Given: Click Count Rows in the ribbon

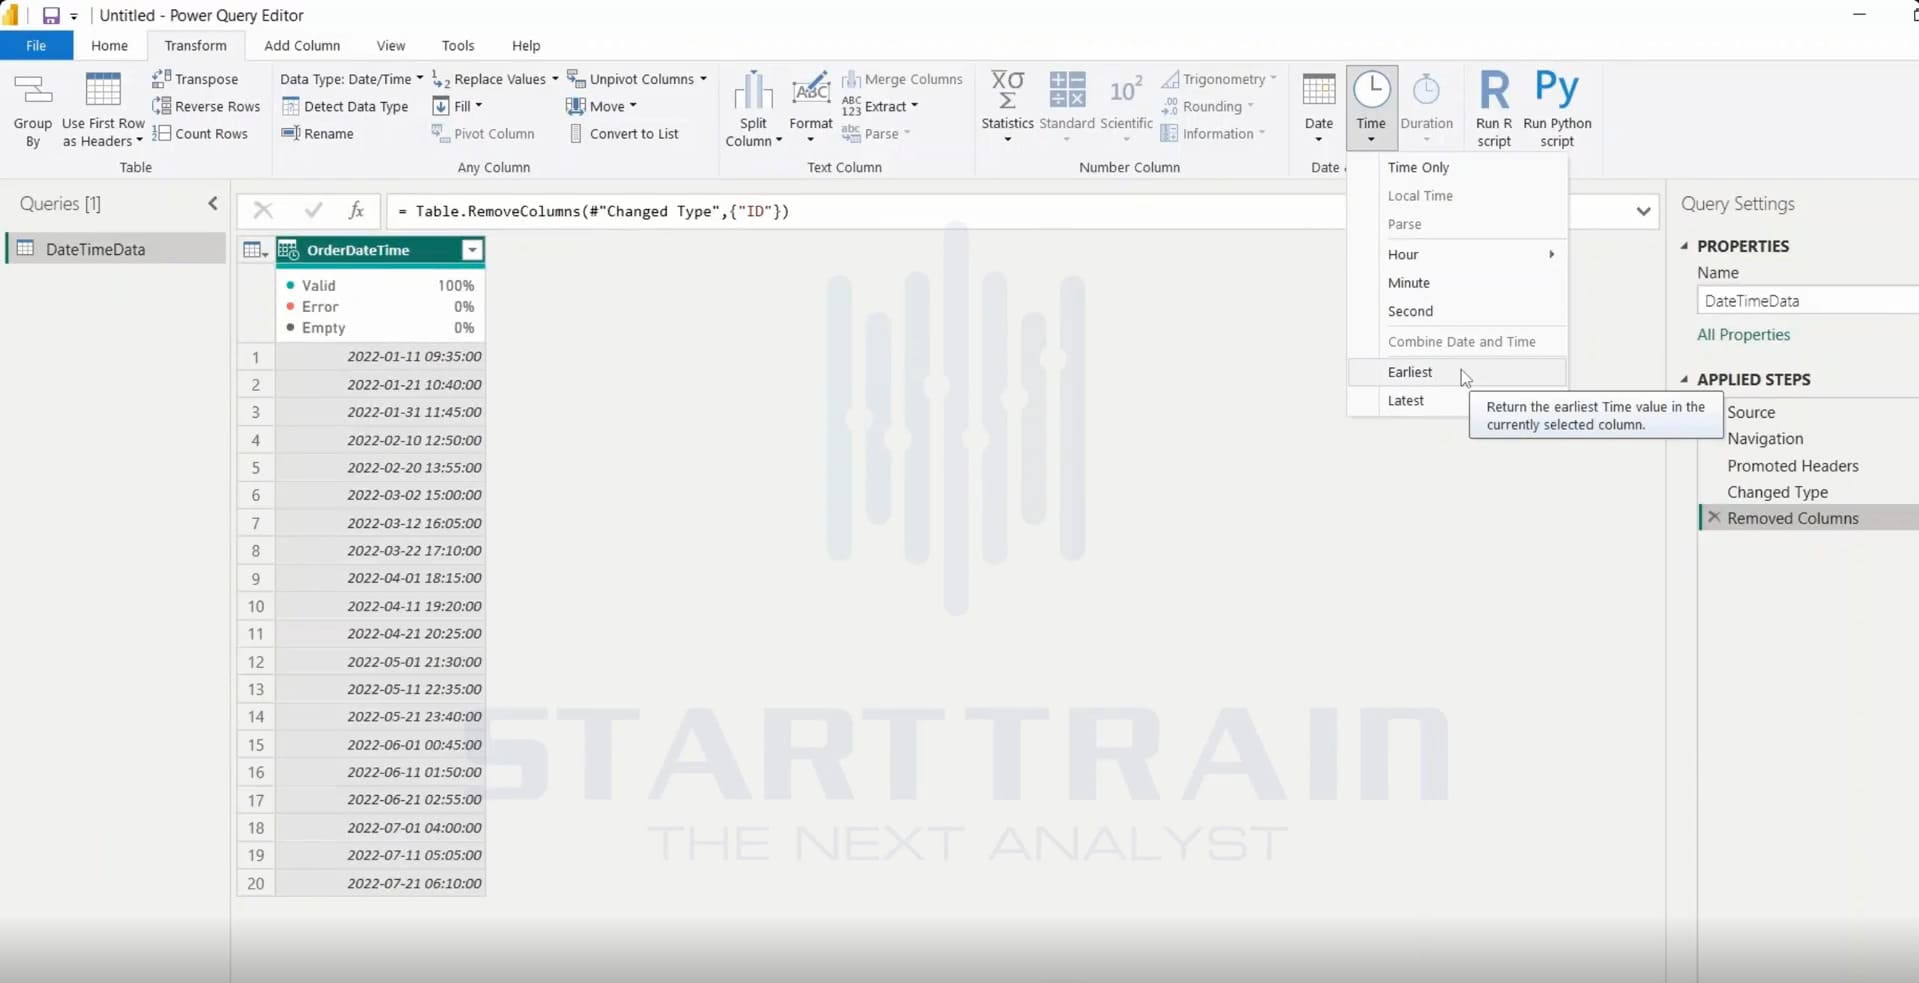Looking at the screenshot, I should [x=200, y=133].
